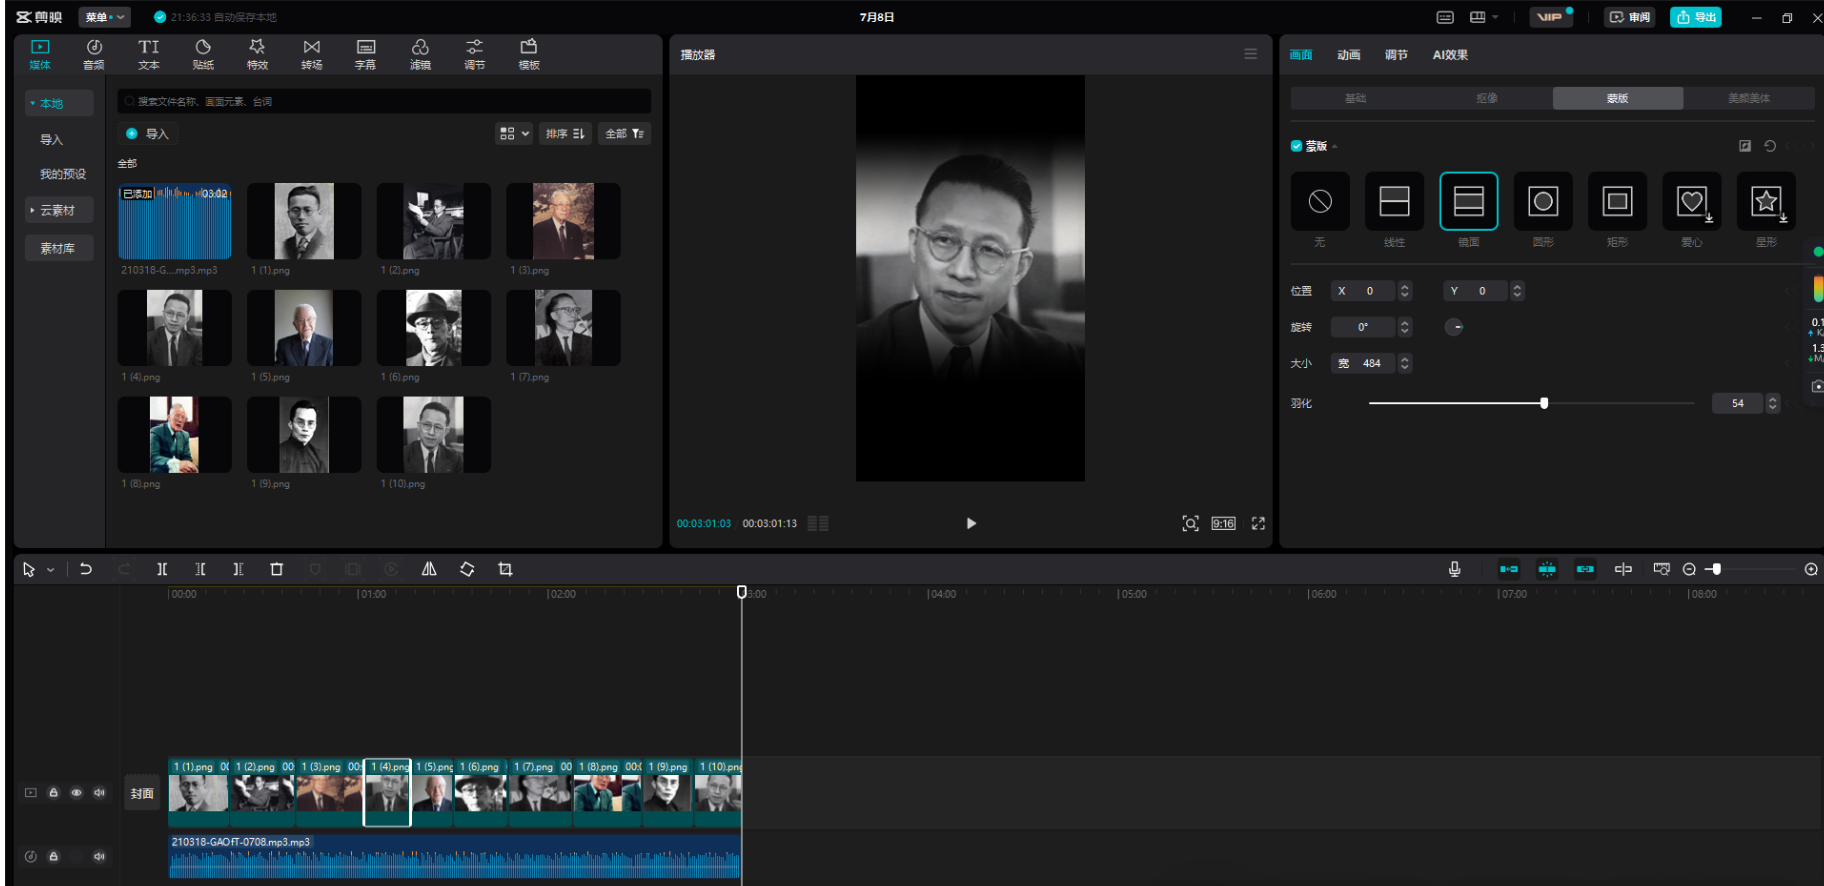Open the layout dropdown in title bar
The width and height of the screenshot is (1824, 886).
[x=1484, y=17]
